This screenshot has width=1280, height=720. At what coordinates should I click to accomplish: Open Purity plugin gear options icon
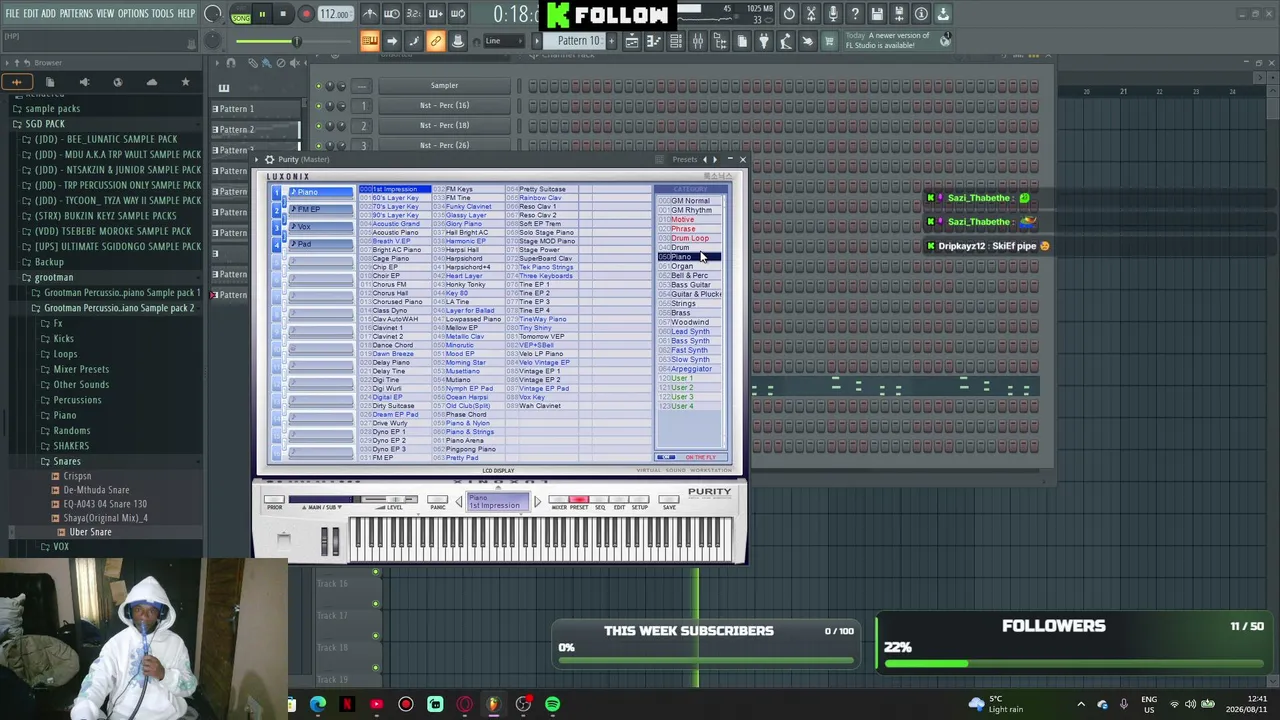(269, 160)
